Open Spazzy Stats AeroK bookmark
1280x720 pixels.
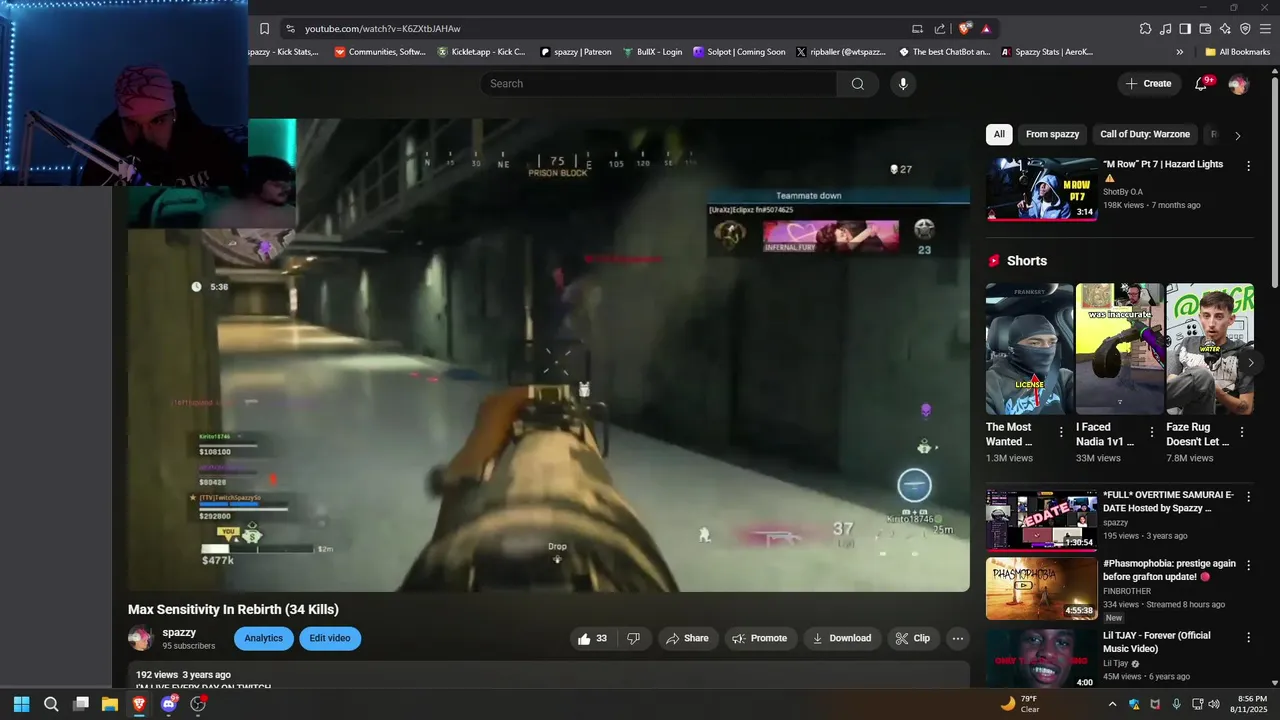tap(1048, 52)
